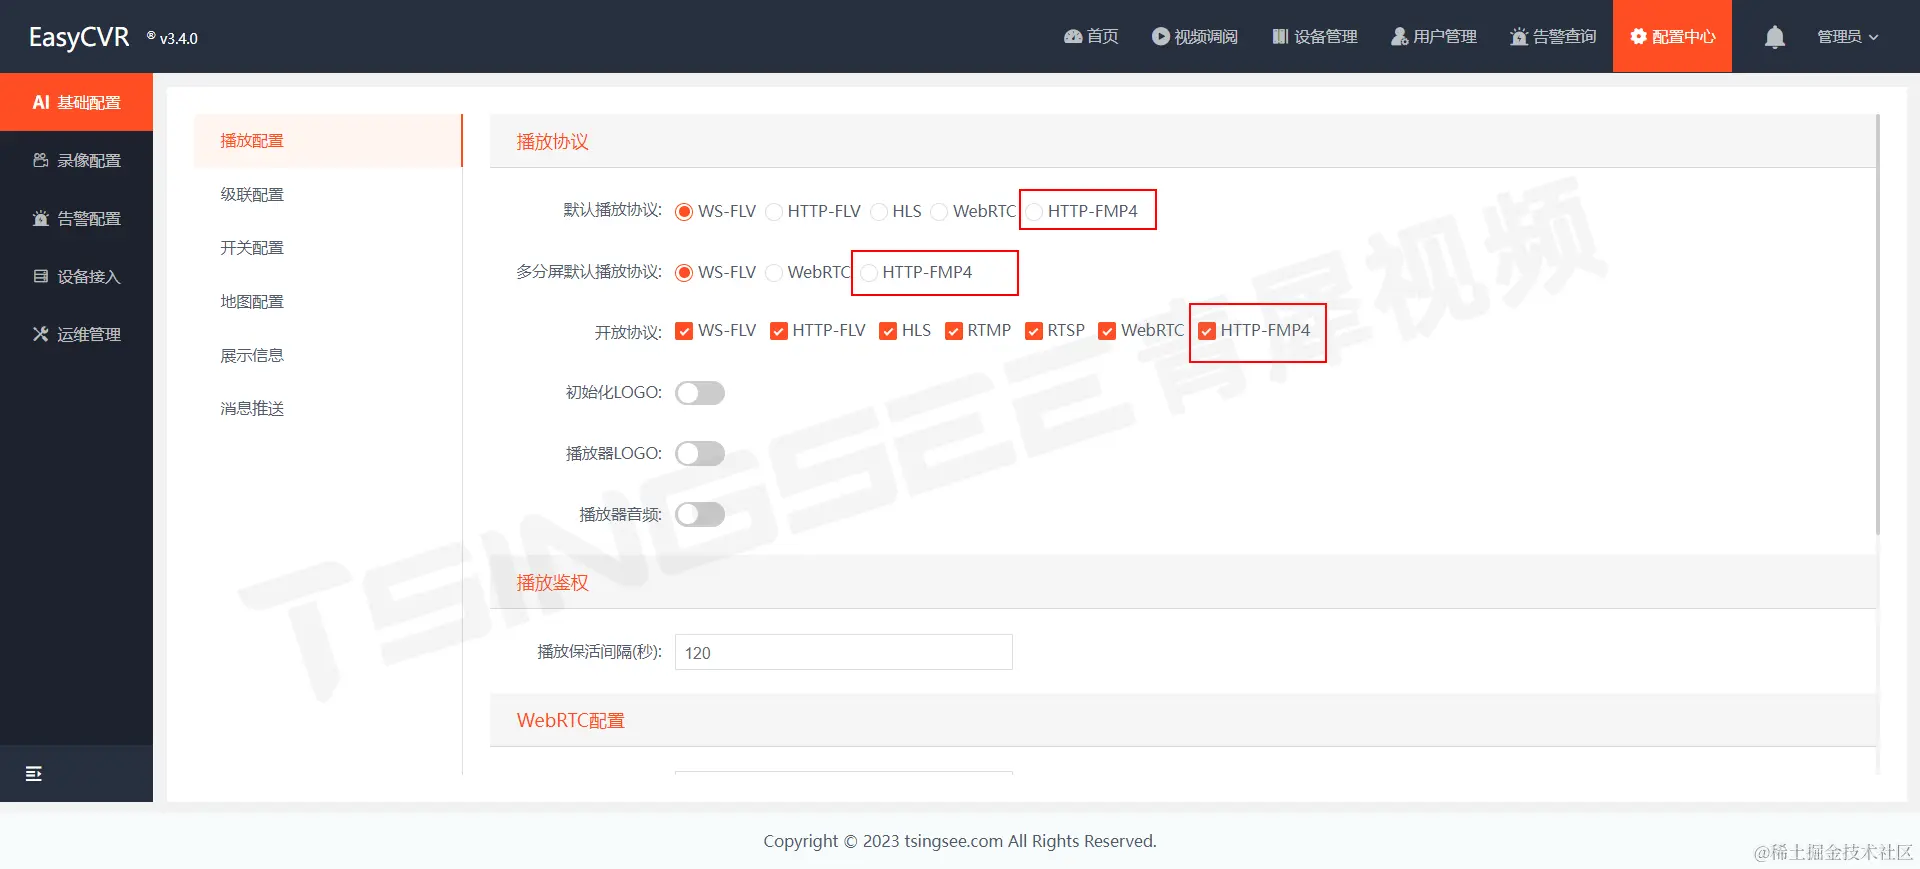Uncheck HTTP-FLV in 开放协议
This screenshot has height=869, width=1920.
pos(779,331)
